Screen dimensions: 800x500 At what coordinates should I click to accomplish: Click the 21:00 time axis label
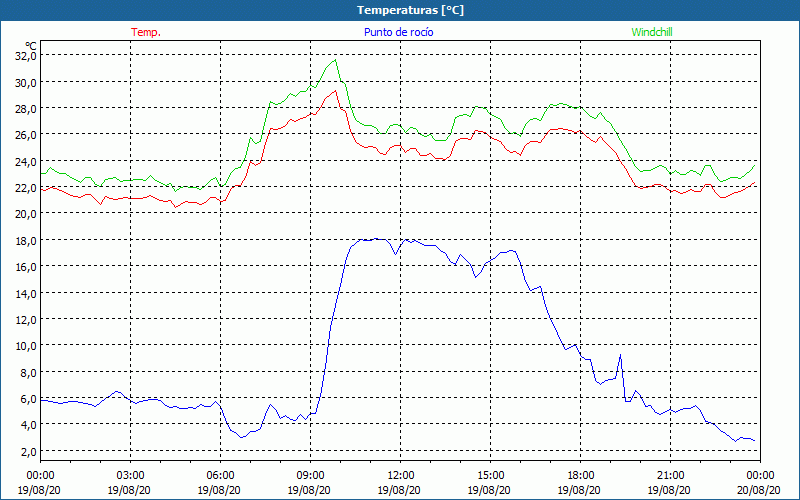(x=670, y=476)
